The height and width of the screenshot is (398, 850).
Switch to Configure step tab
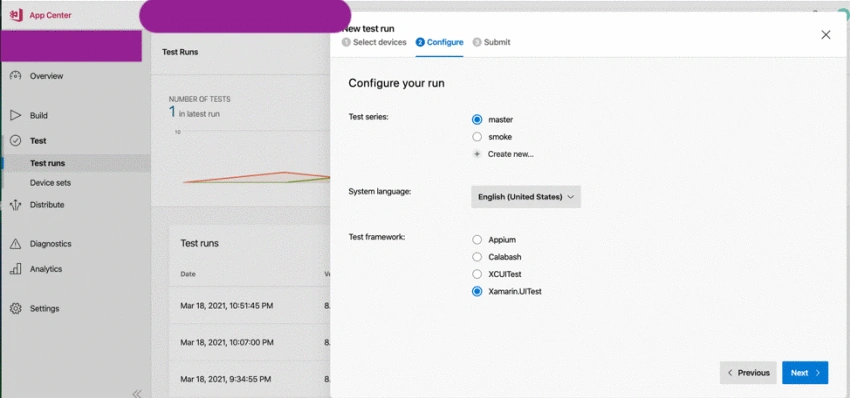coord(440,42)
